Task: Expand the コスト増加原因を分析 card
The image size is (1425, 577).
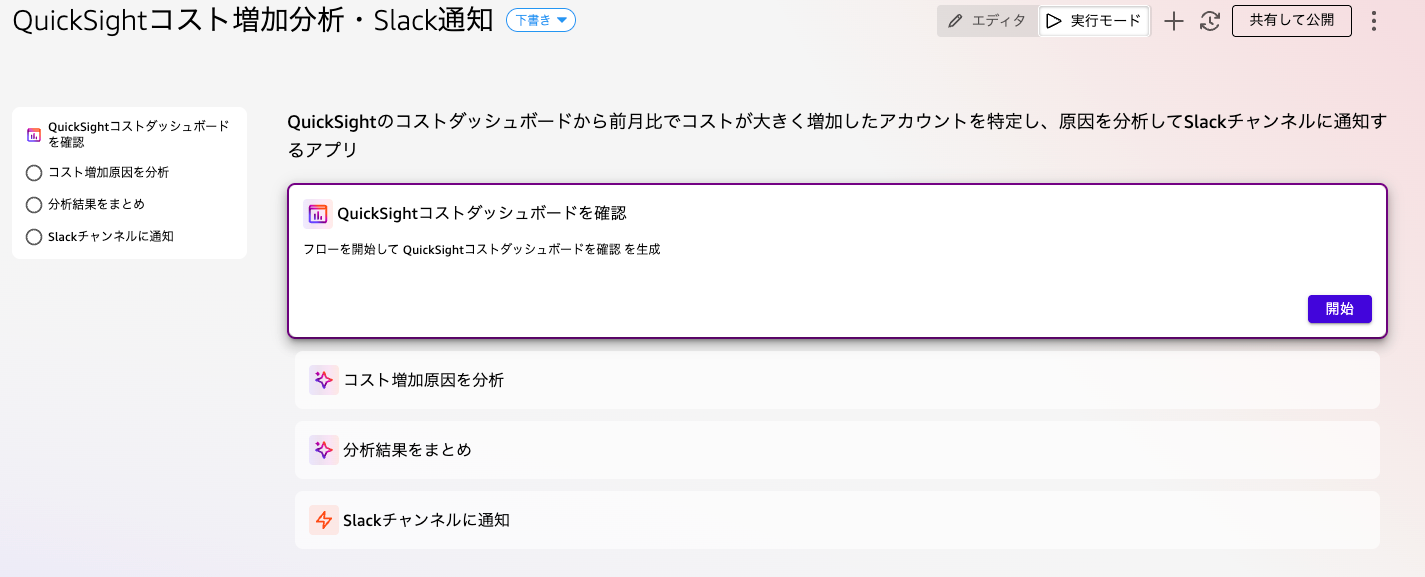Action: [836, 380]
